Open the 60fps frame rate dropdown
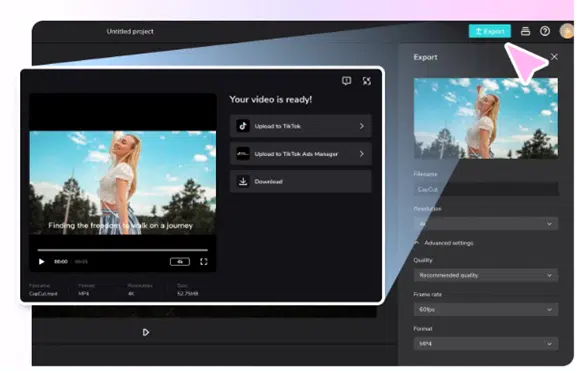This screenshot has width=576, height=372. 486,310
